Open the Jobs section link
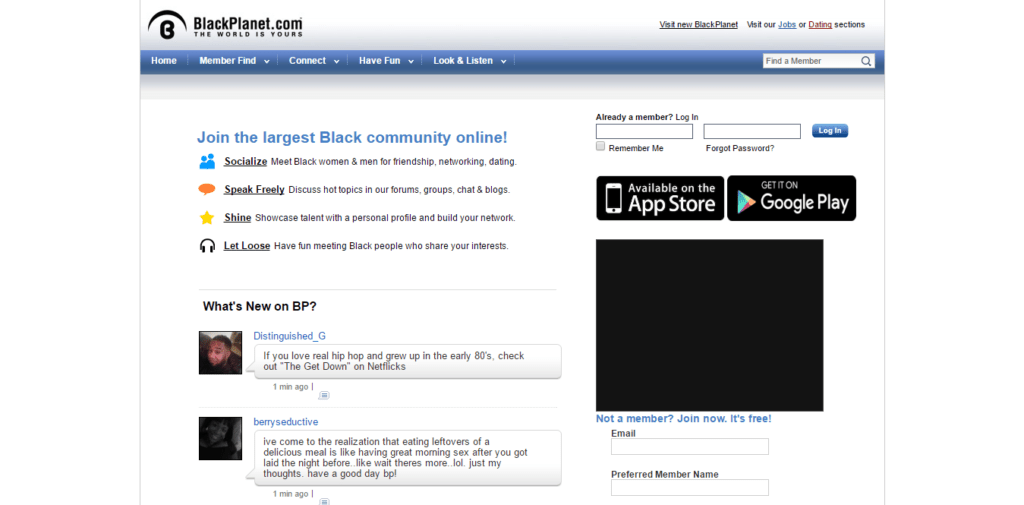 tap(787, 25)
